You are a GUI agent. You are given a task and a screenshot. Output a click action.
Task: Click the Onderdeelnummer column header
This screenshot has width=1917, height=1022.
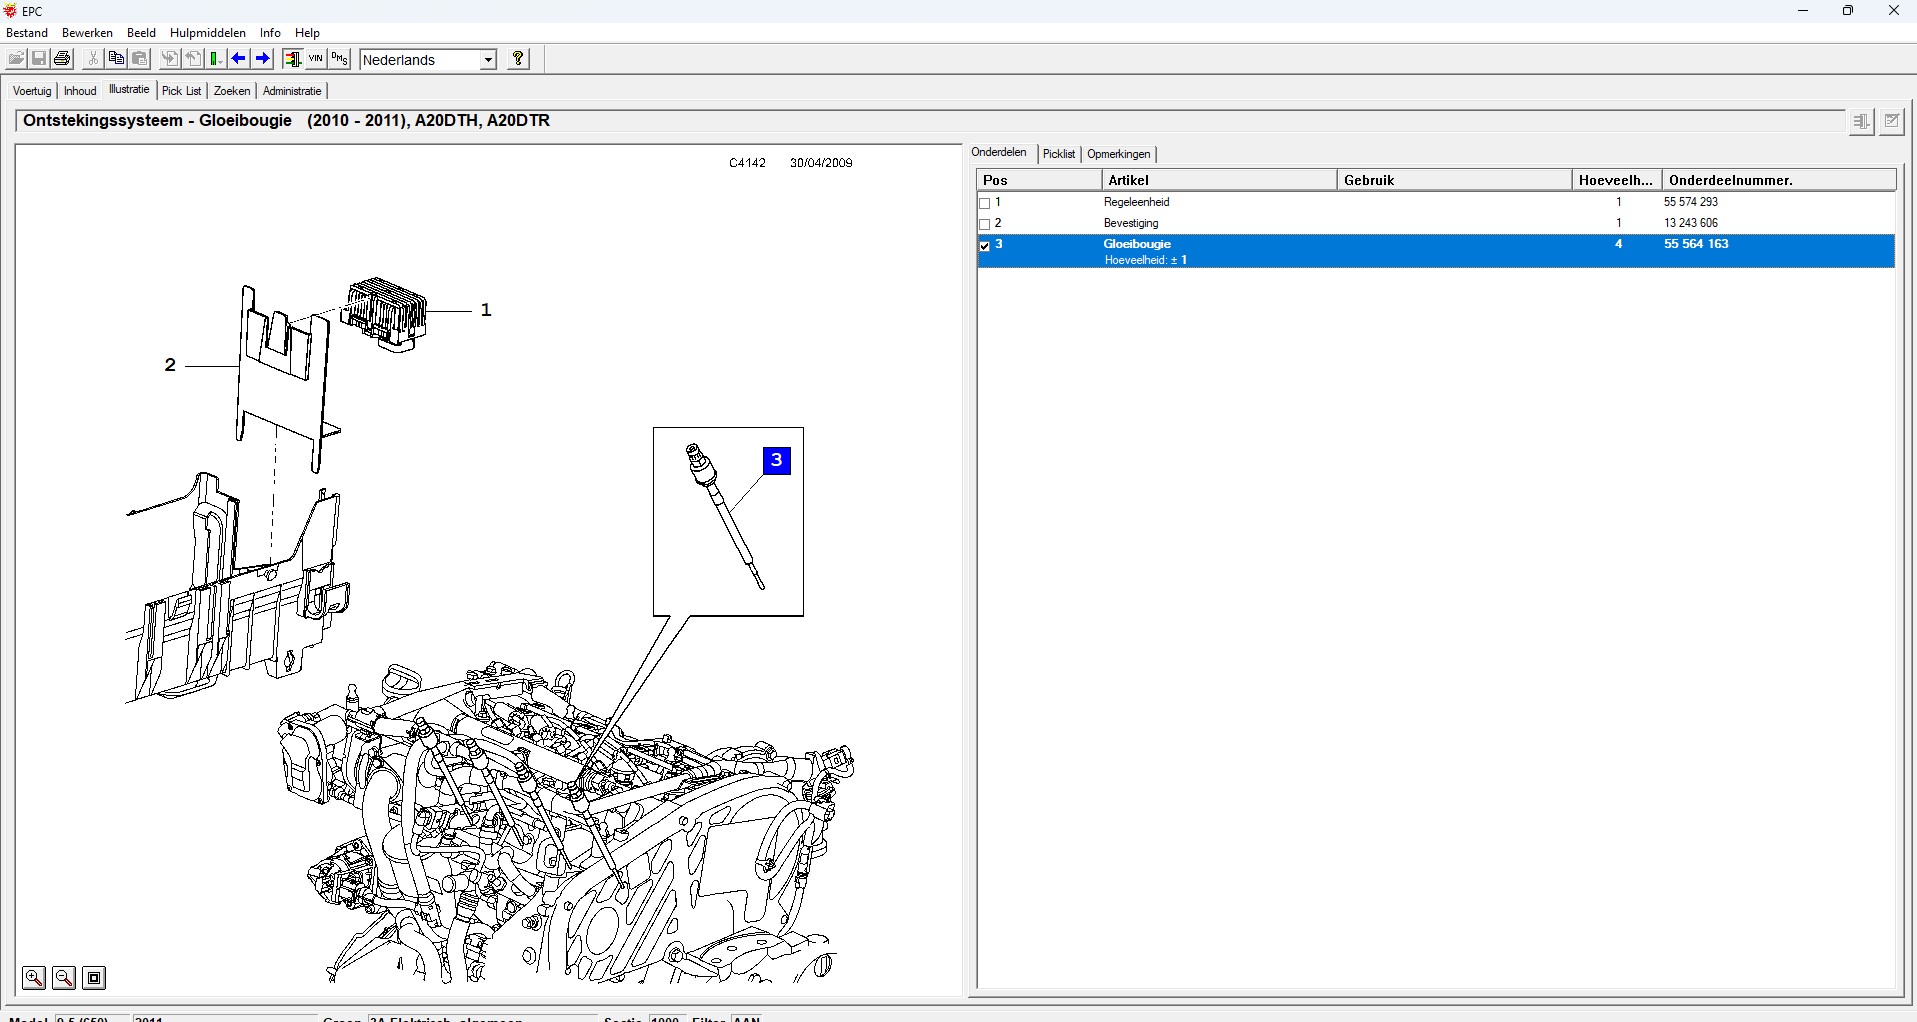point(1779,180)
